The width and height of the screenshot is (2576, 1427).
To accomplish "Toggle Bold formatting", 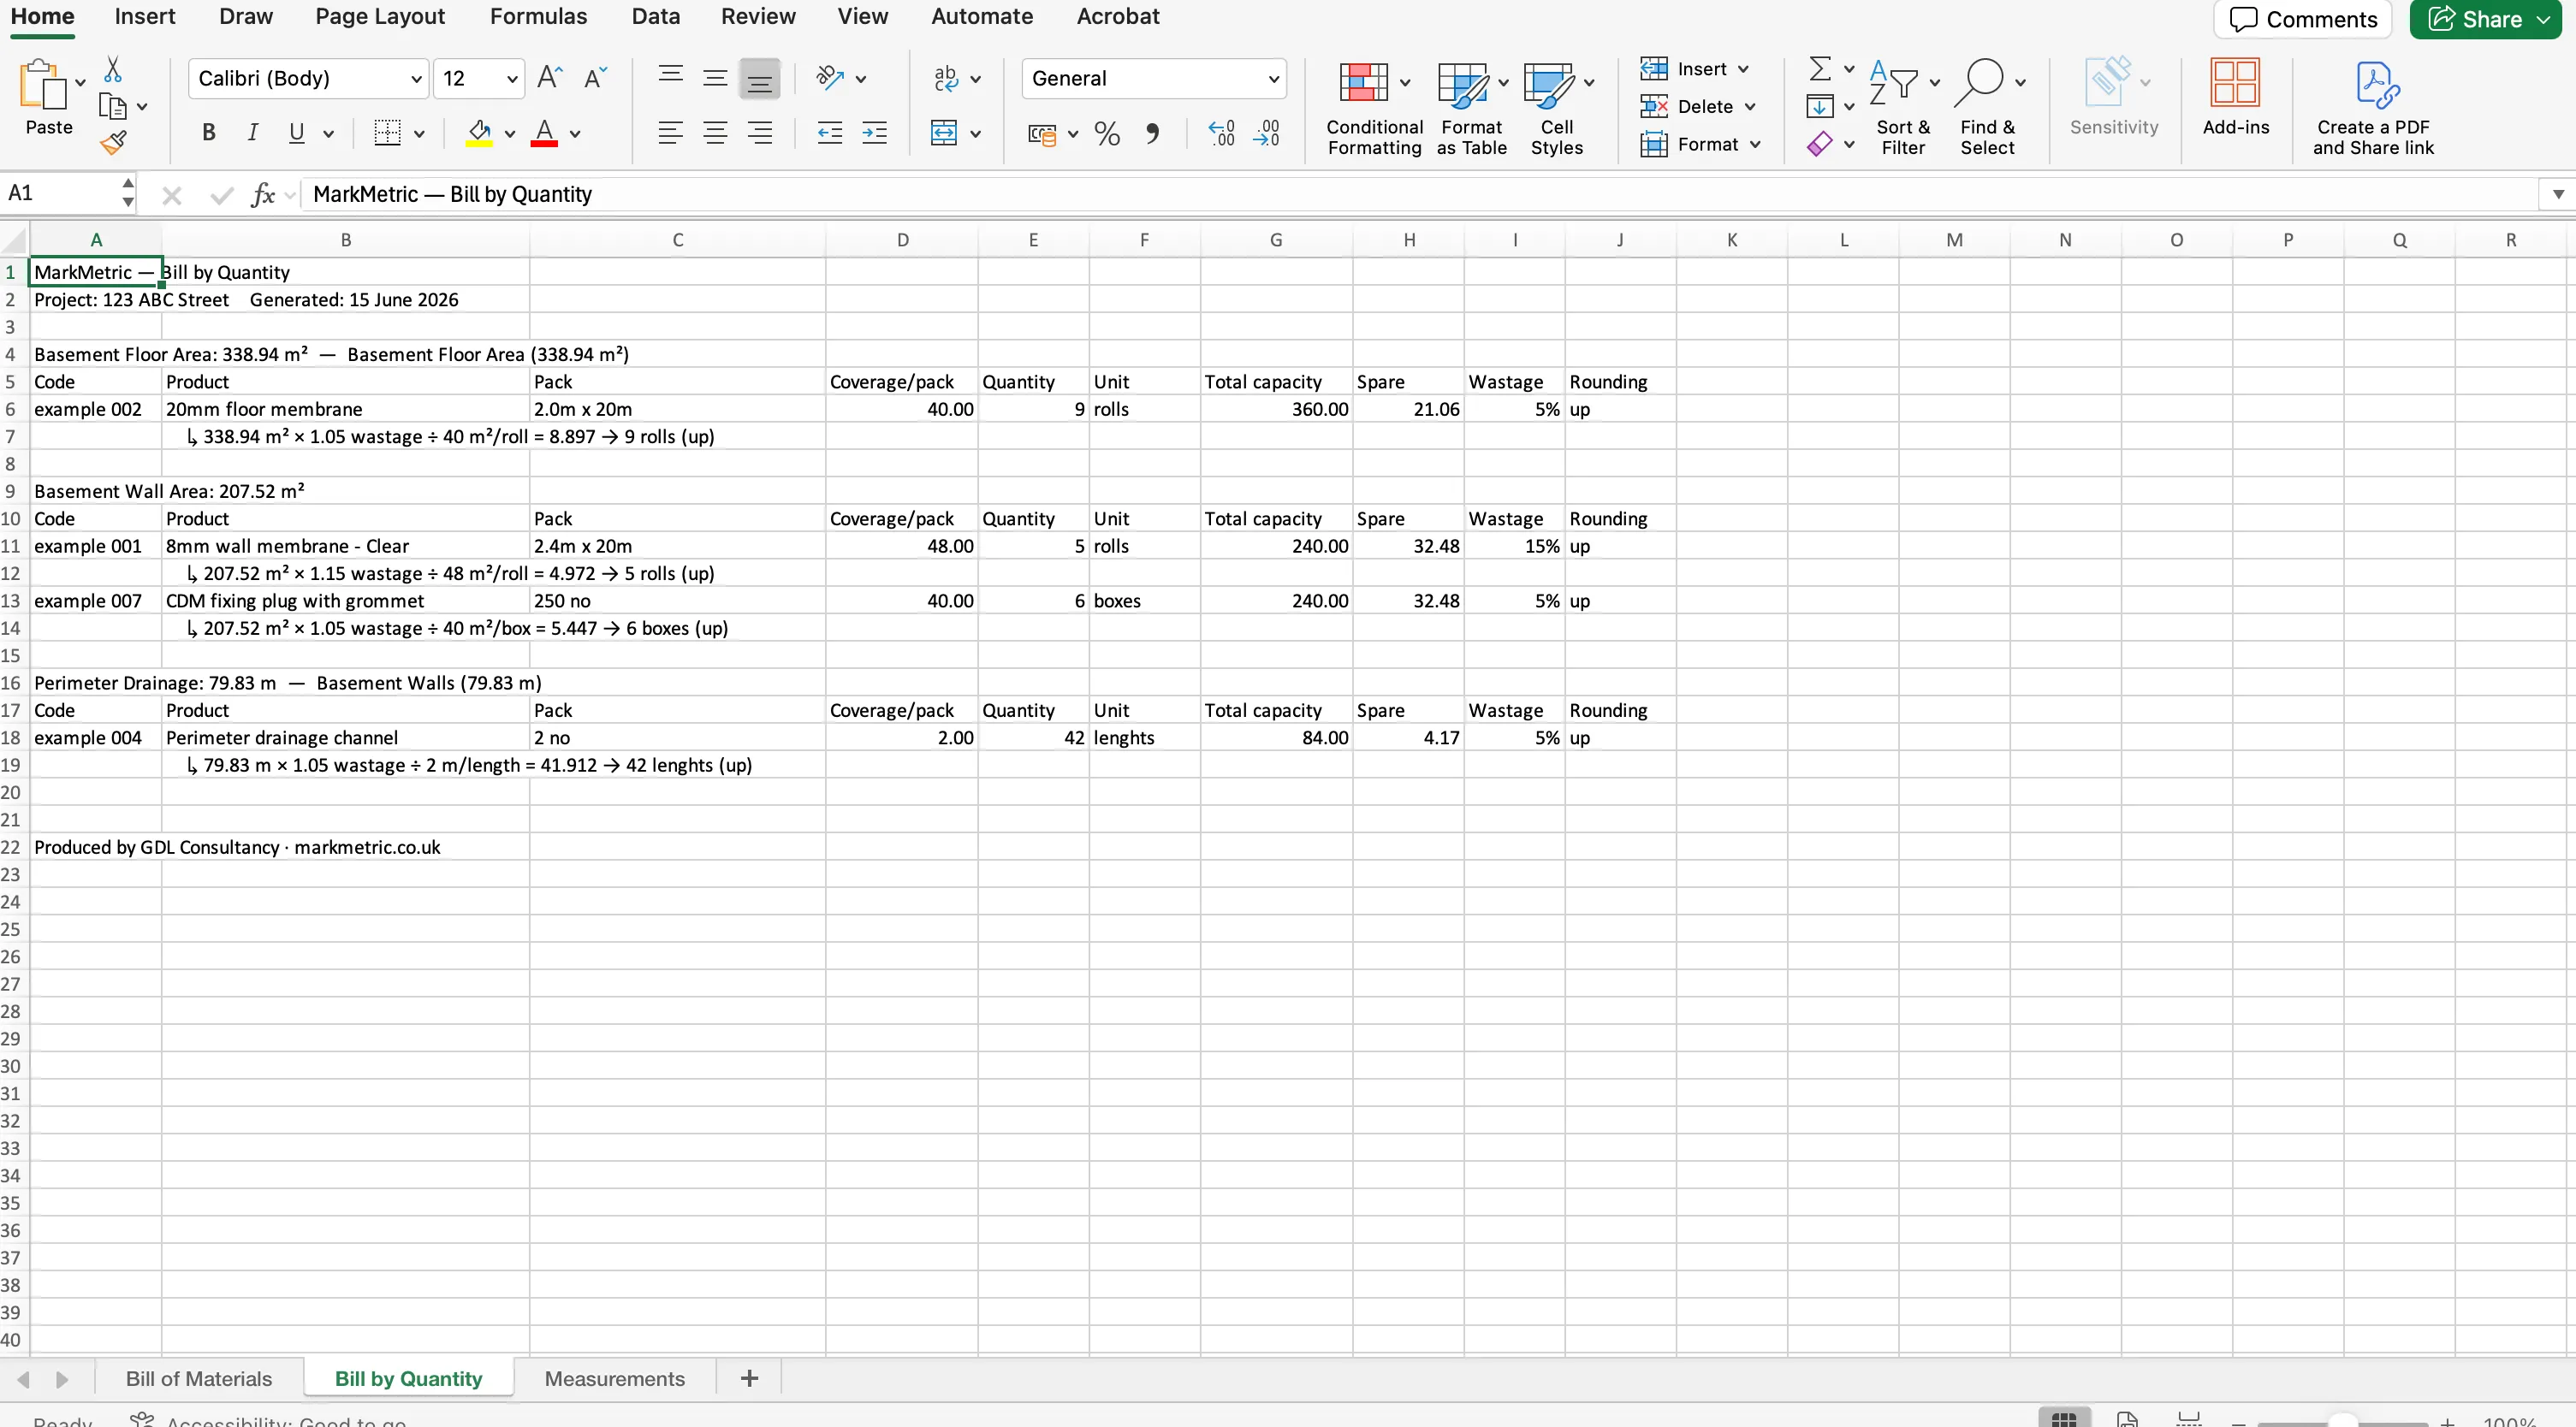I will tap(209, 132).
